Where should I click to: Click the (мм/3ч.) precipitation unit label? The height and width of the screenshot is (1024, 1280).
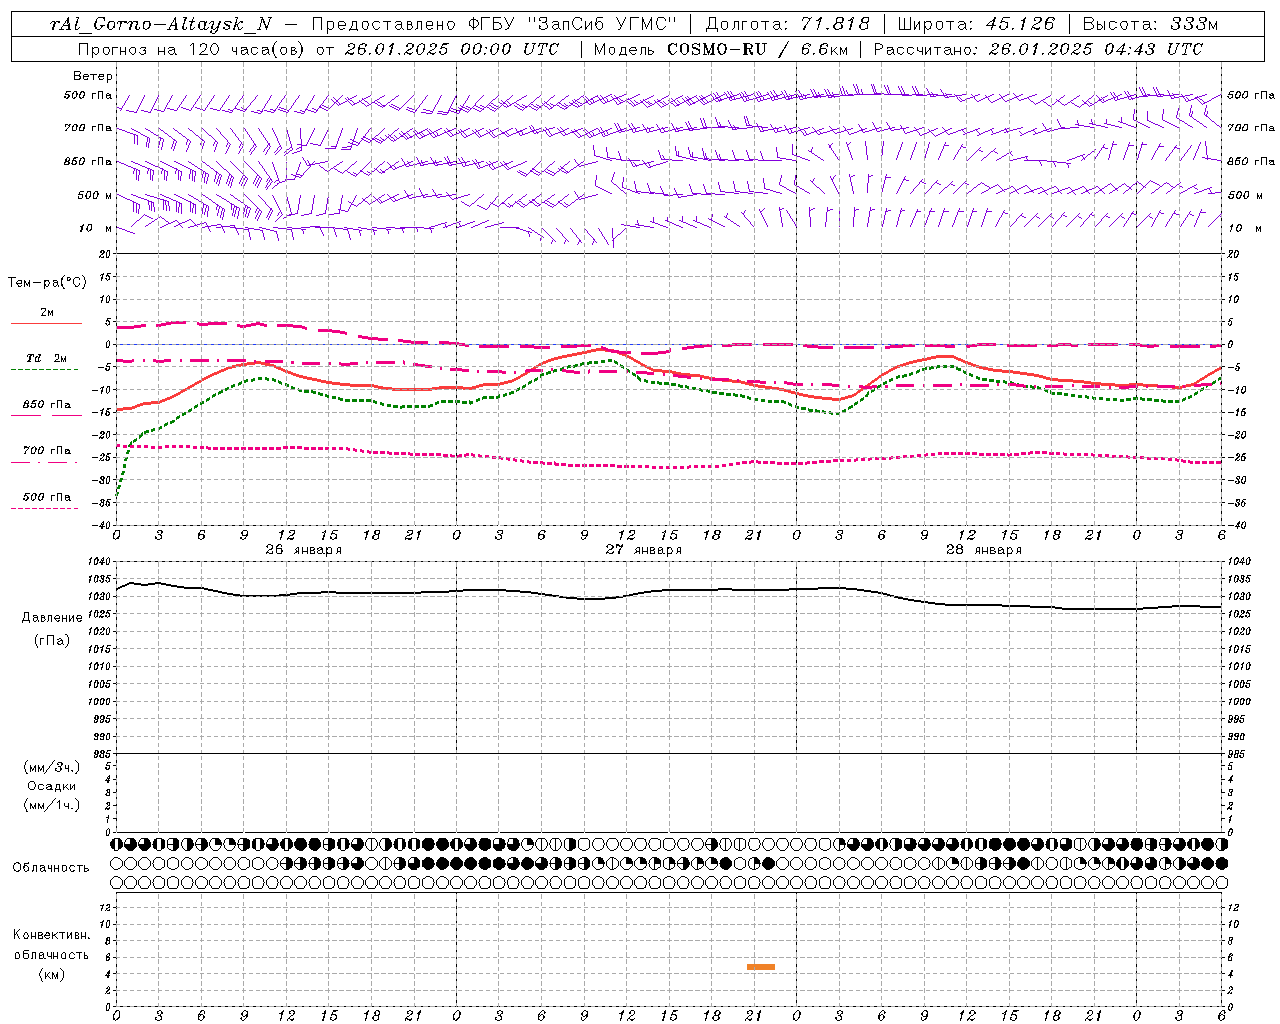(x=52, y=767)
